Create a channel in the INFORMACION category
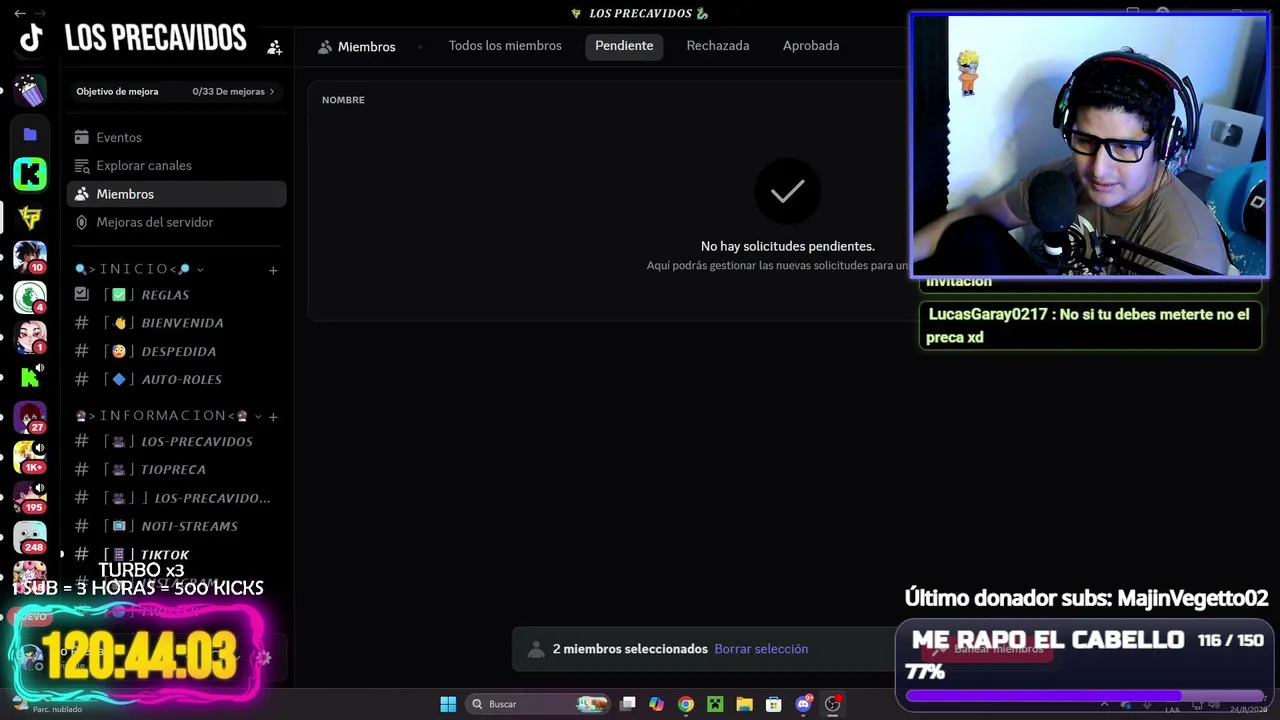 point(273,416)
